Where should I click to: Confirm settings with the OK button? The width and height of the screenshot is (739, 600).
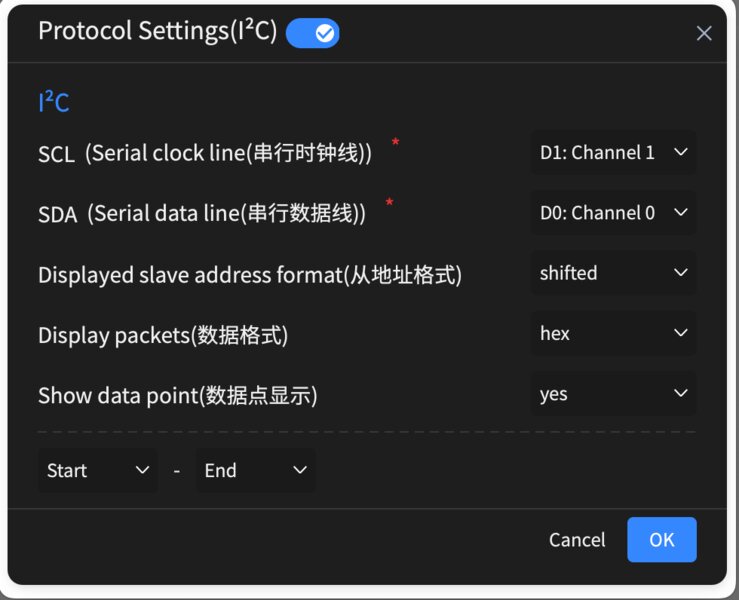pyautogui.click(x=661, y=540)
